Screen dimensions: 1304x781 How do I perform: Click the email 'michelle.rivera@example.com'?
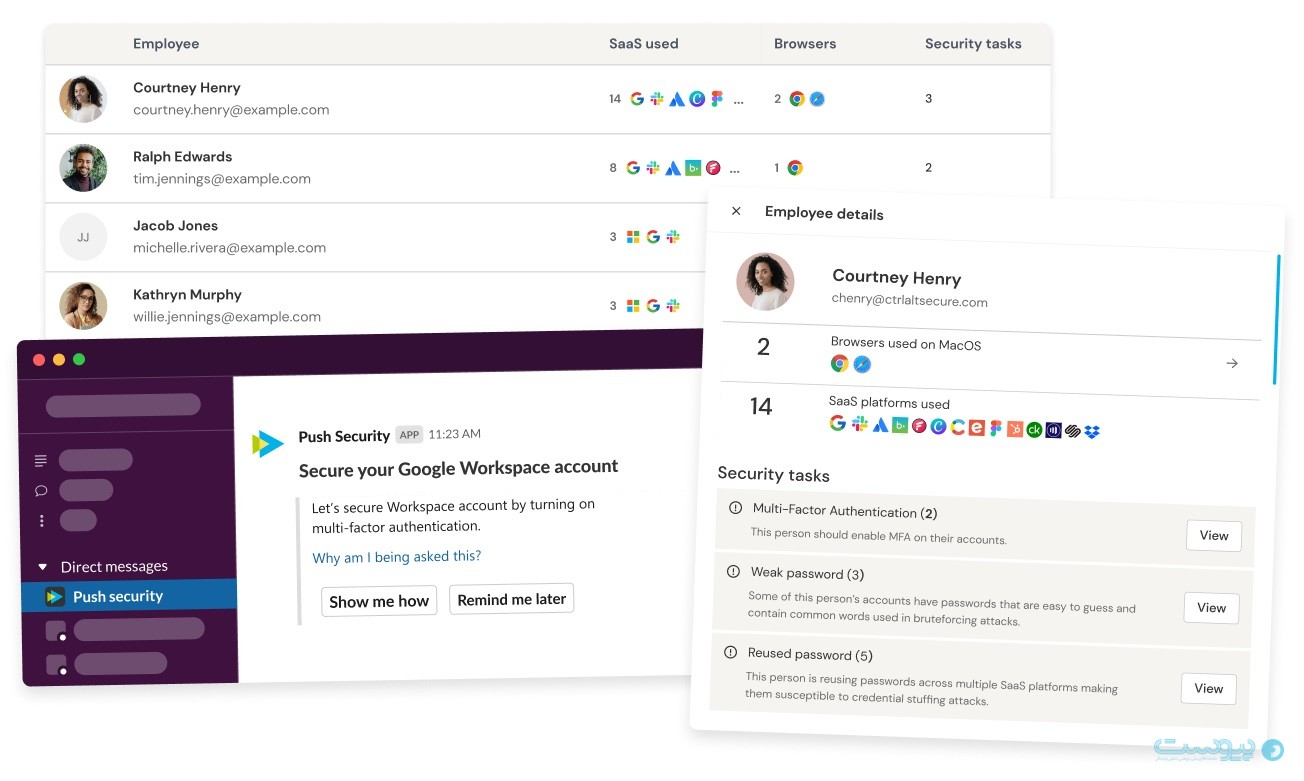click(x=229, y=248)
